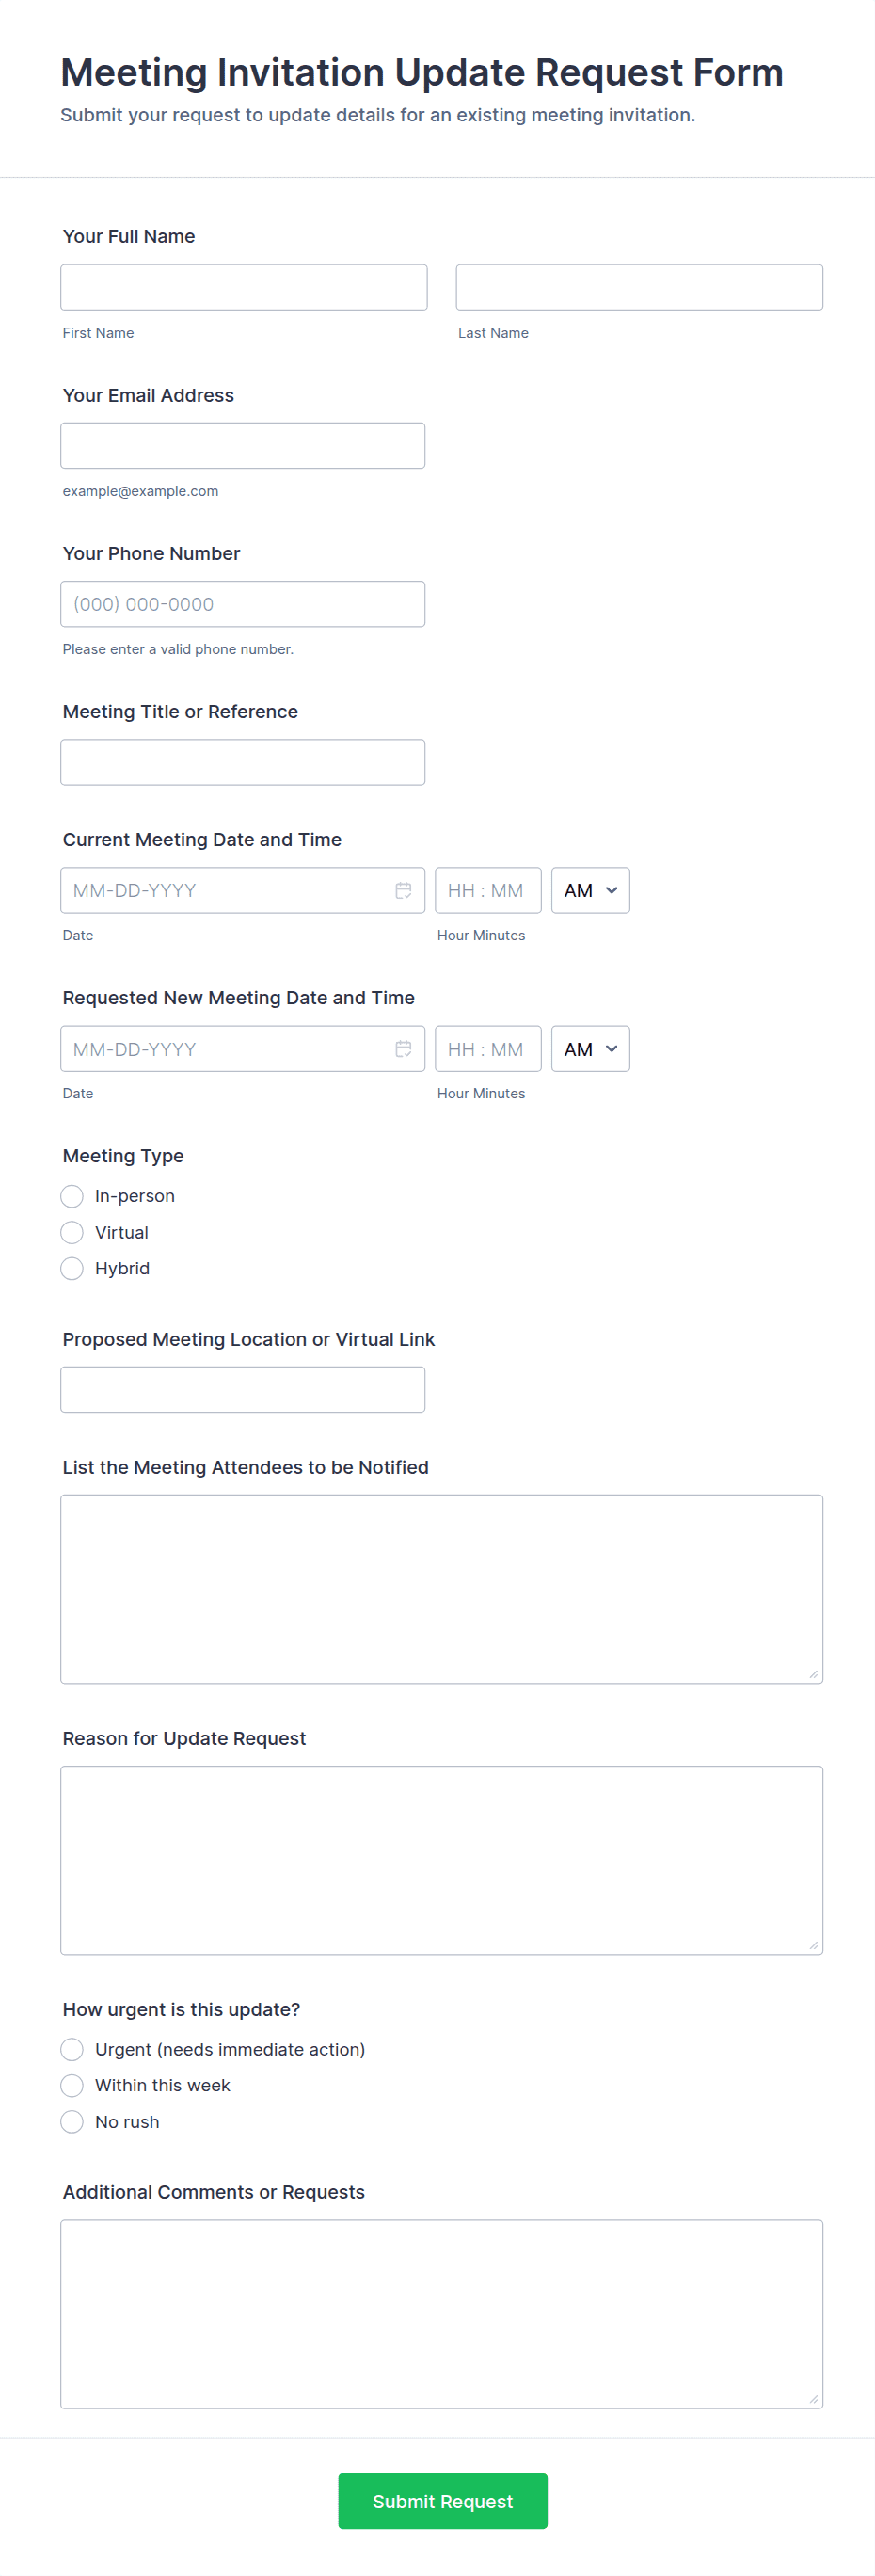
Task: Click the Meeting Title or Reference field
Action: pos(243,762)
